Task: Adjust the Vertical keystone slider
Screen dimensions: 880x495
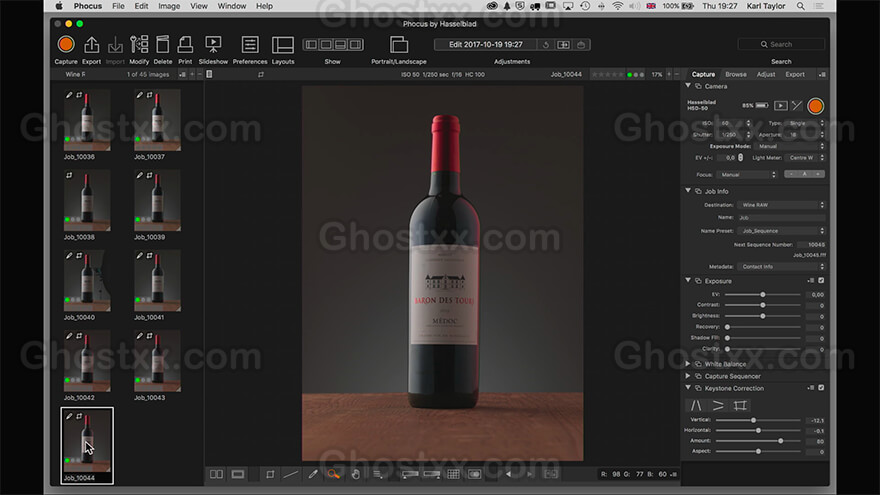Action: tap(758, 420)
